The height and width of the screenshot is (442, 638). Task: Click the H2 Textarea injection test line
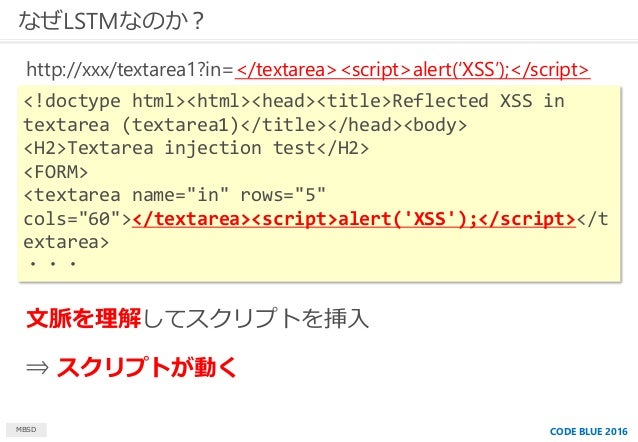[x=196, y=148]
